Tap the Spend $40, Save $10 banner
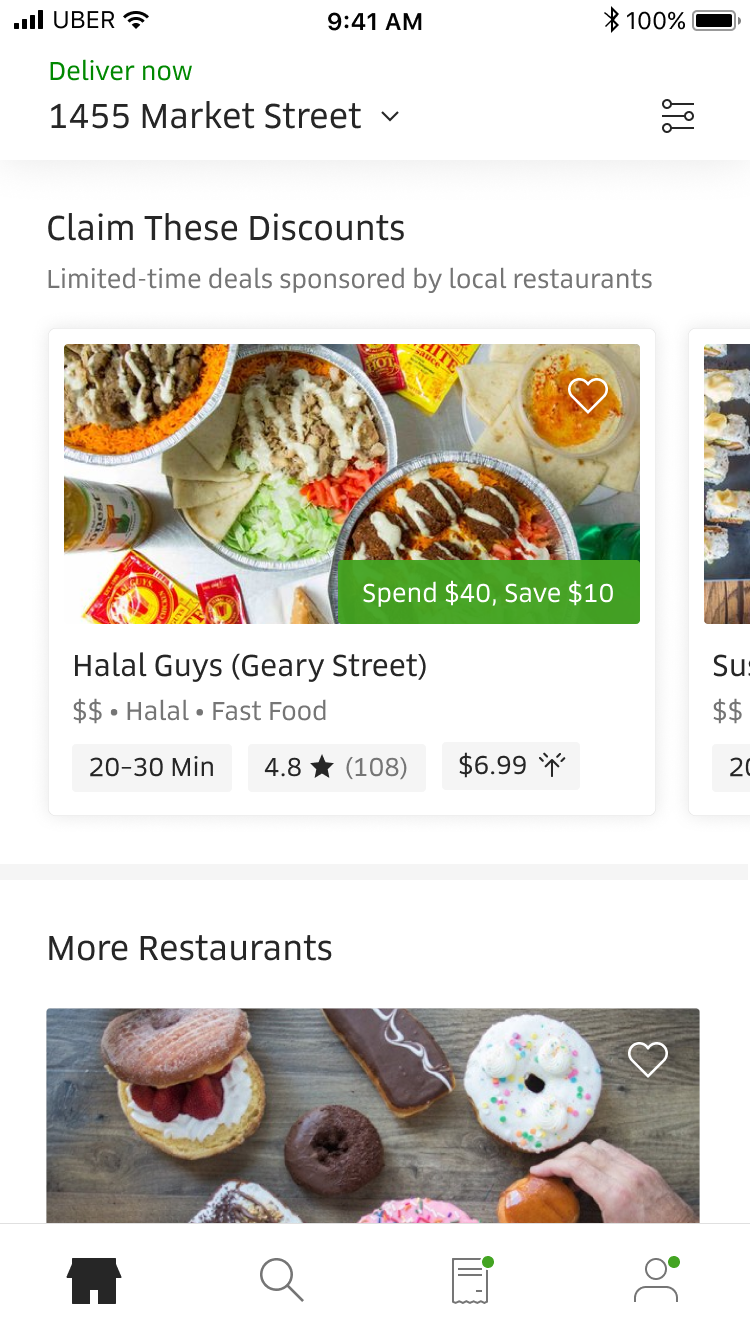 pos(488,593)
